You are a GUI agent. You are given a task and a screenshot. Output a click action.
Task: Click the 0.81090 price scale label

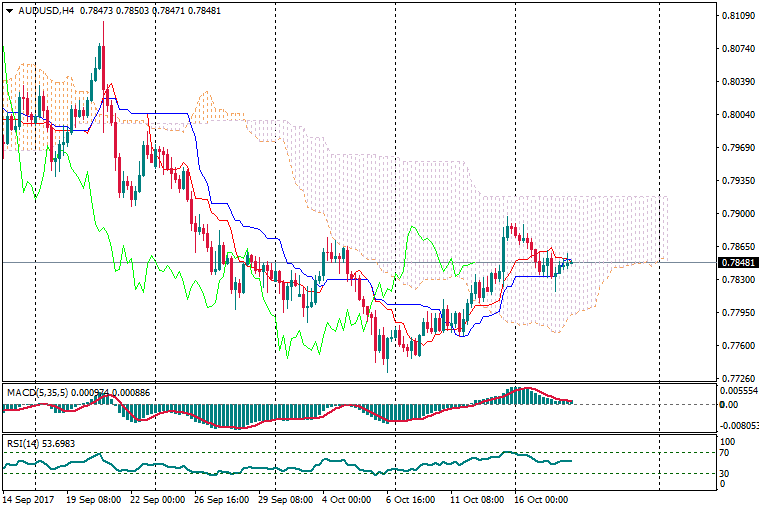click(x=737, y=16)
